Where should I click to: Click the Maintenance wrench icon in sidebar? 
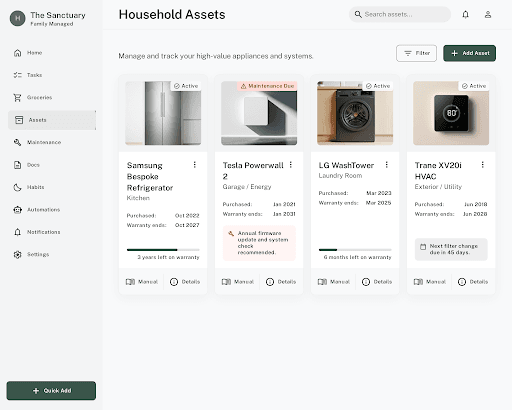[x=18, y=142]
